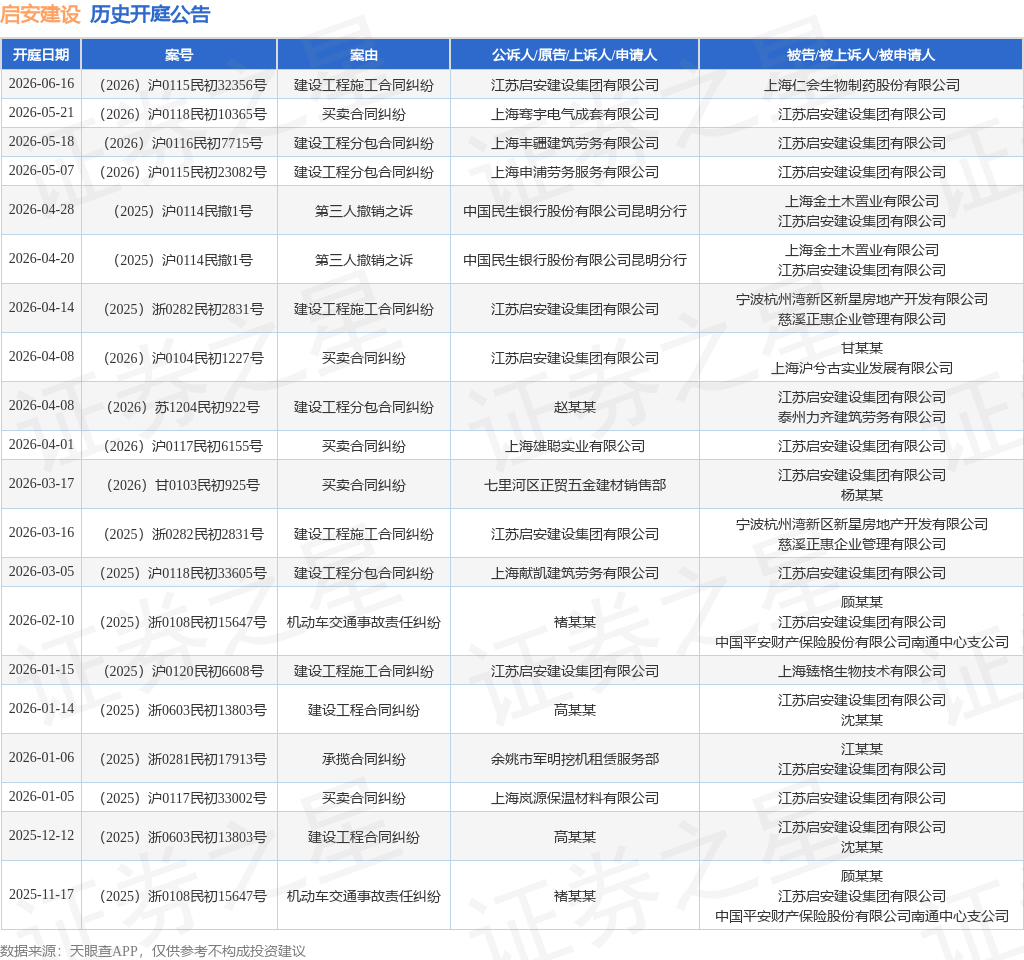The image size is (1024, 960).
Task: Click plaintiff 上海岚源保温材料有限公司
Action: click(x=575, y=798)
